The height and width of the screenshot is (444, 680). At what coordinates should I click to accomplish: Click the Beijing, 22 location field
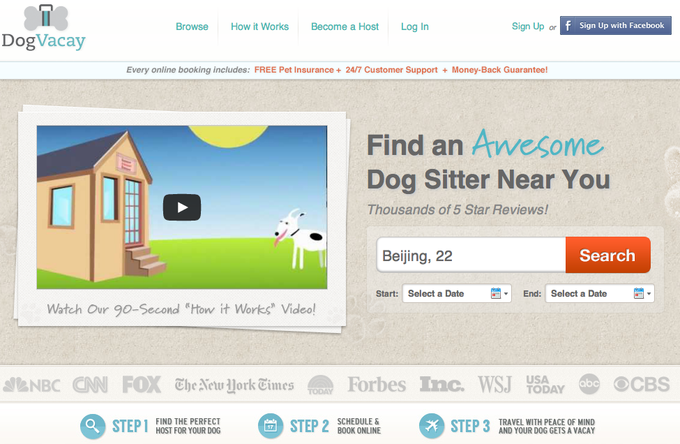coord(471,255)
